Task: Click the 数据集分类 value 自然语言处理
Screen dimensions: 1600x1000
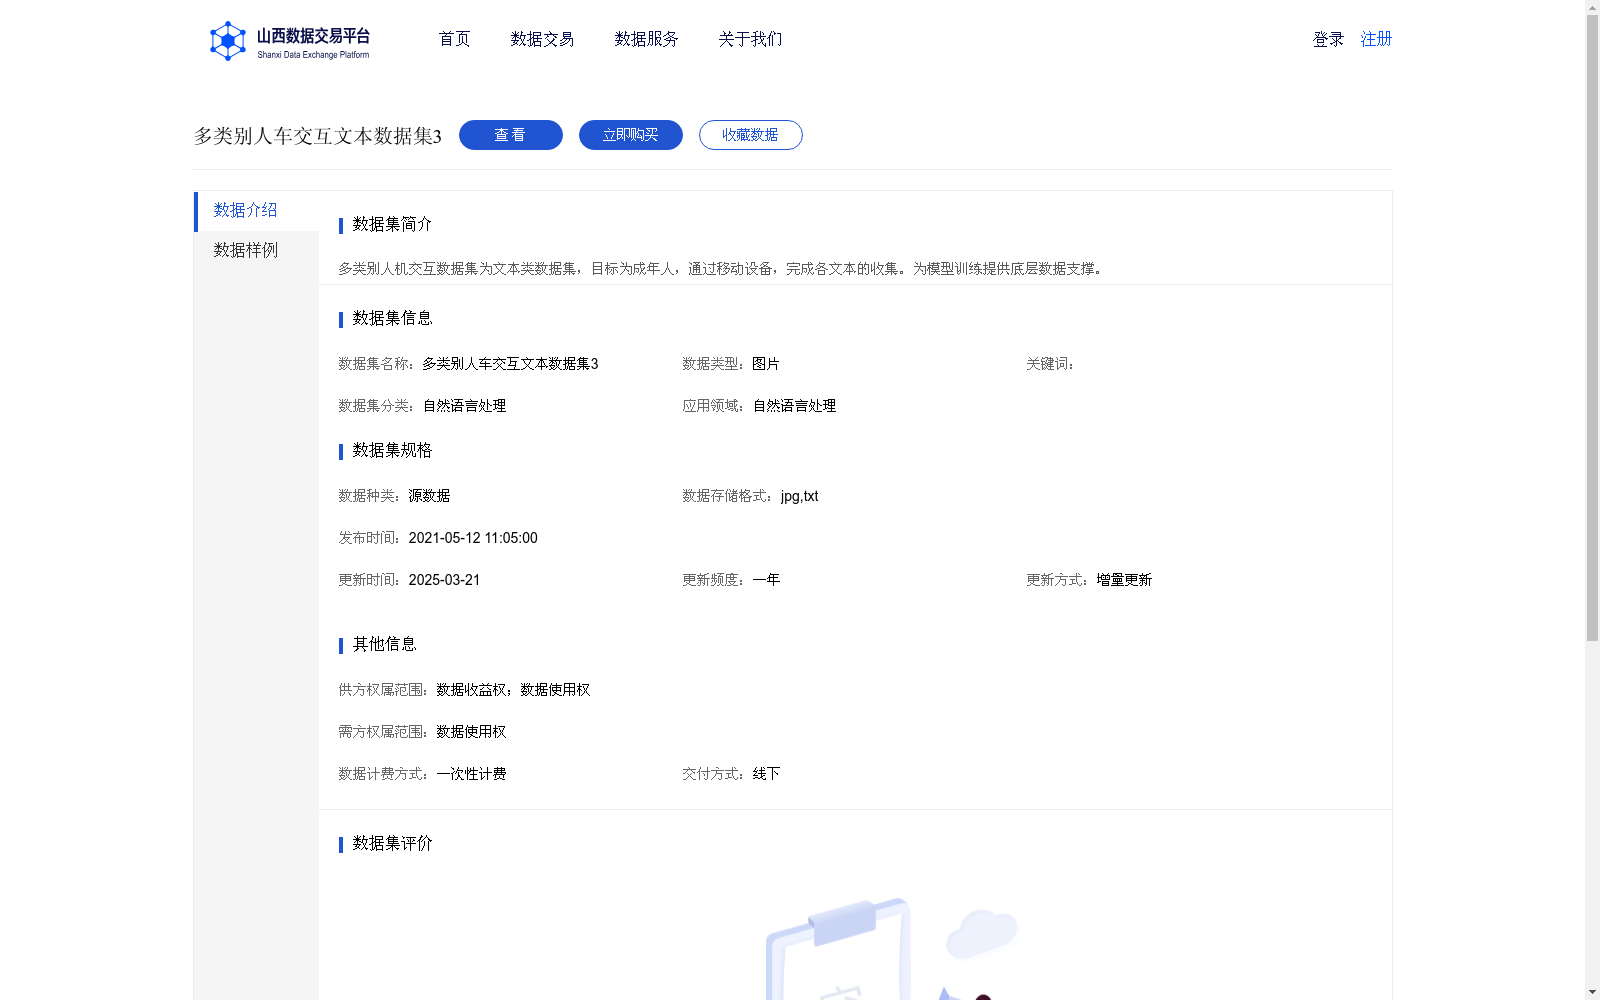Action: 464,406
